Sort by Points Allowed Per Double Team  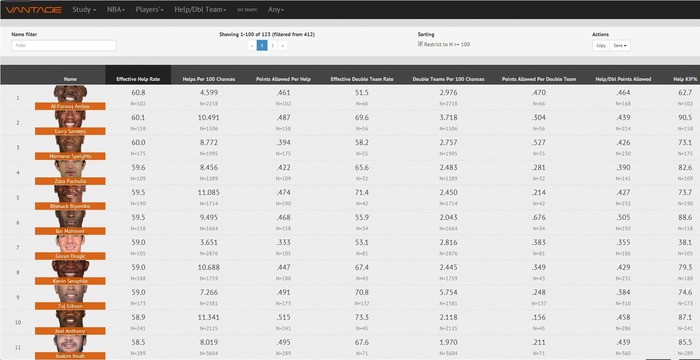click(539, 79)
